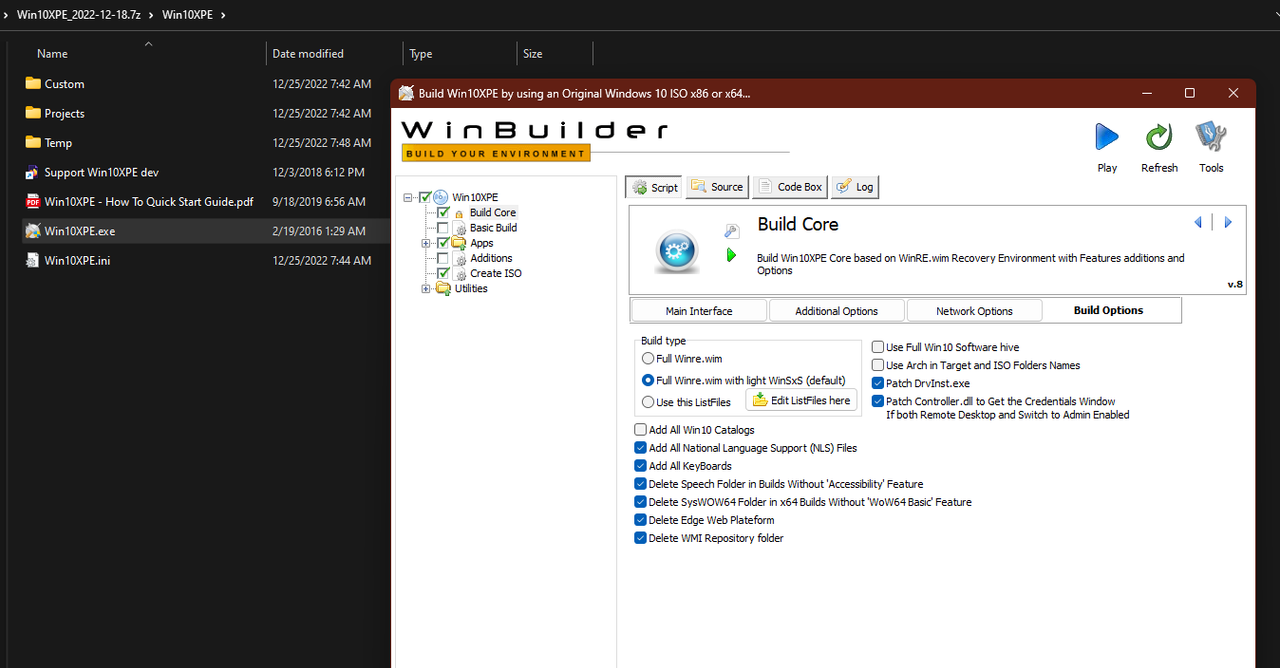Screen dimensions: 1280x668
Task: Select the Build Core item in tree
Action: (493, 213)
